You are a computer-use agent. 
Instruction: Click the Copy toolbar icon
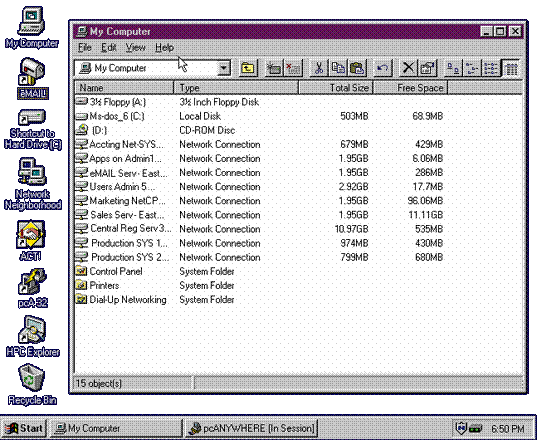[338, 68]
